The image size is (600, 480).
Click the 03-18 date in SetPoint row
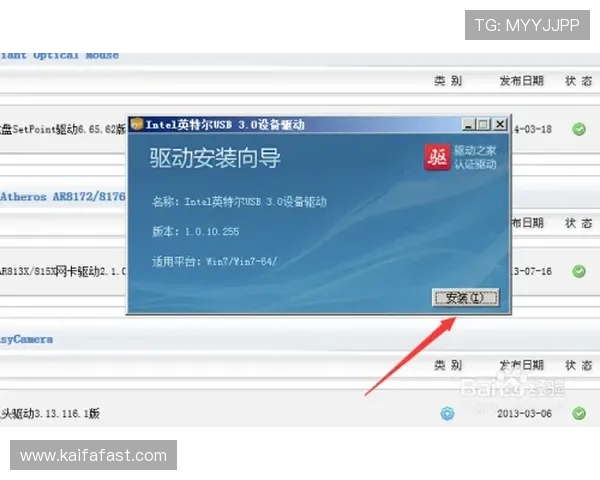pyautogui.click(x=532, y=129)
